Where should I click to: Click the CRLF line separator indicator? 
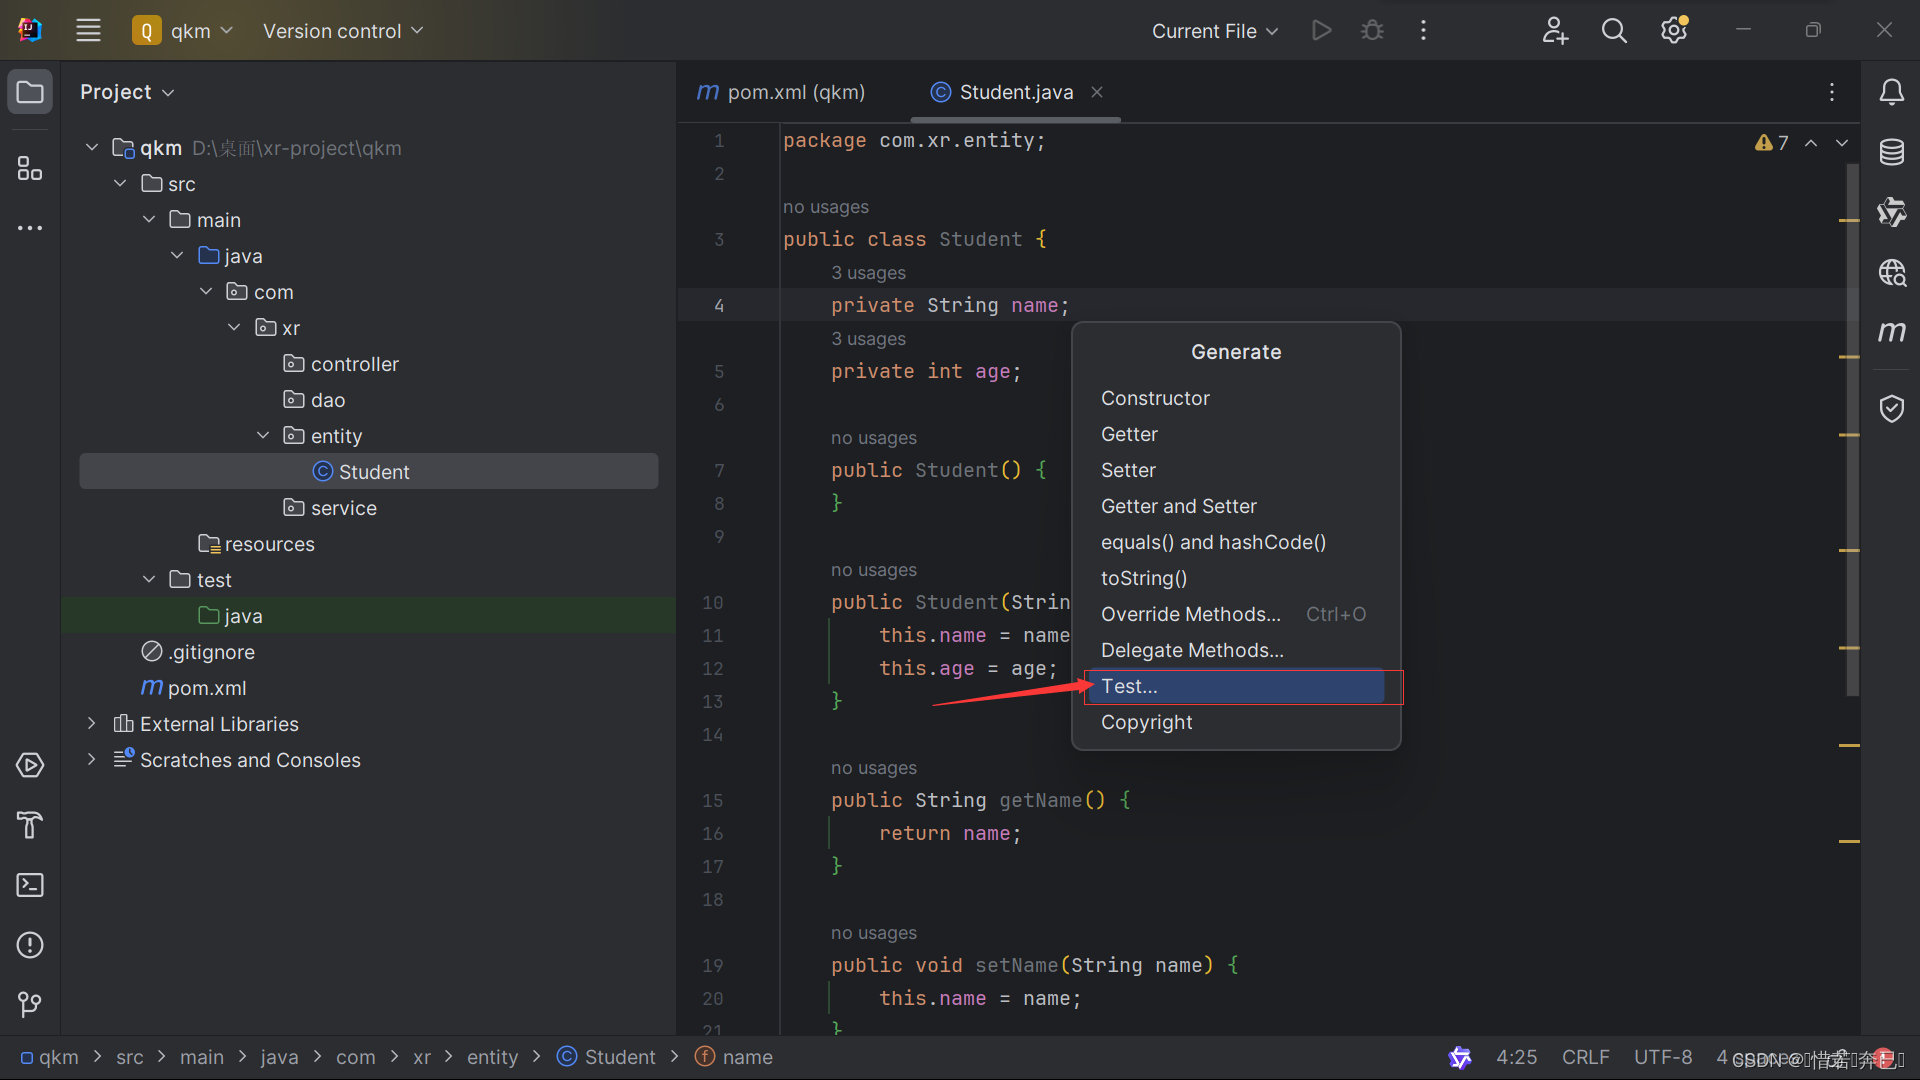[x=1586, y=1057]
